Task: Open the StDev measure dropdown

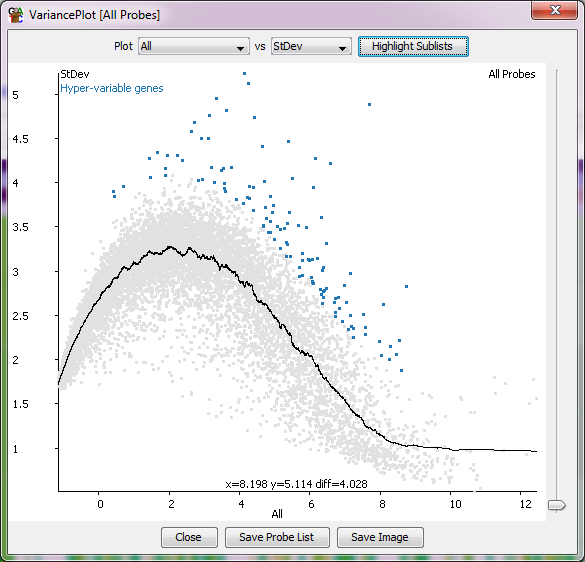Action: (311, 46)
